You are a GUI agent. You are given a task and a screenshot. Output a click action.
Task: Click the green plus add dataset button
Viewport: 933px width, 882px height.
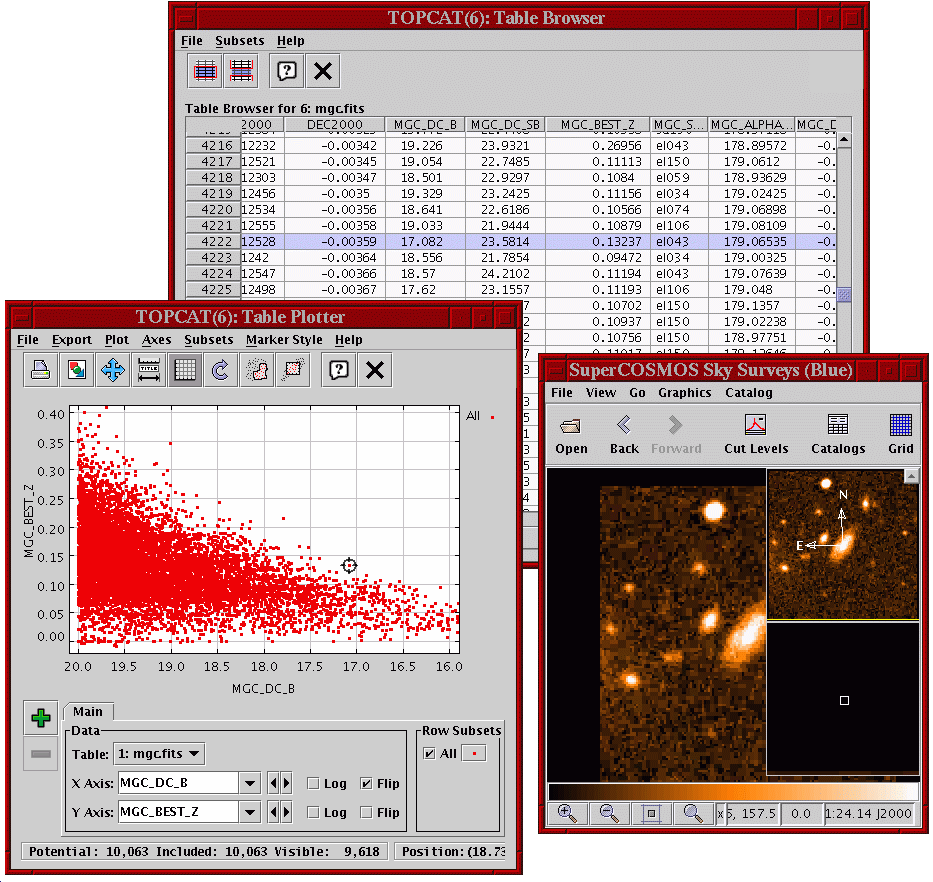coord(41,718)
